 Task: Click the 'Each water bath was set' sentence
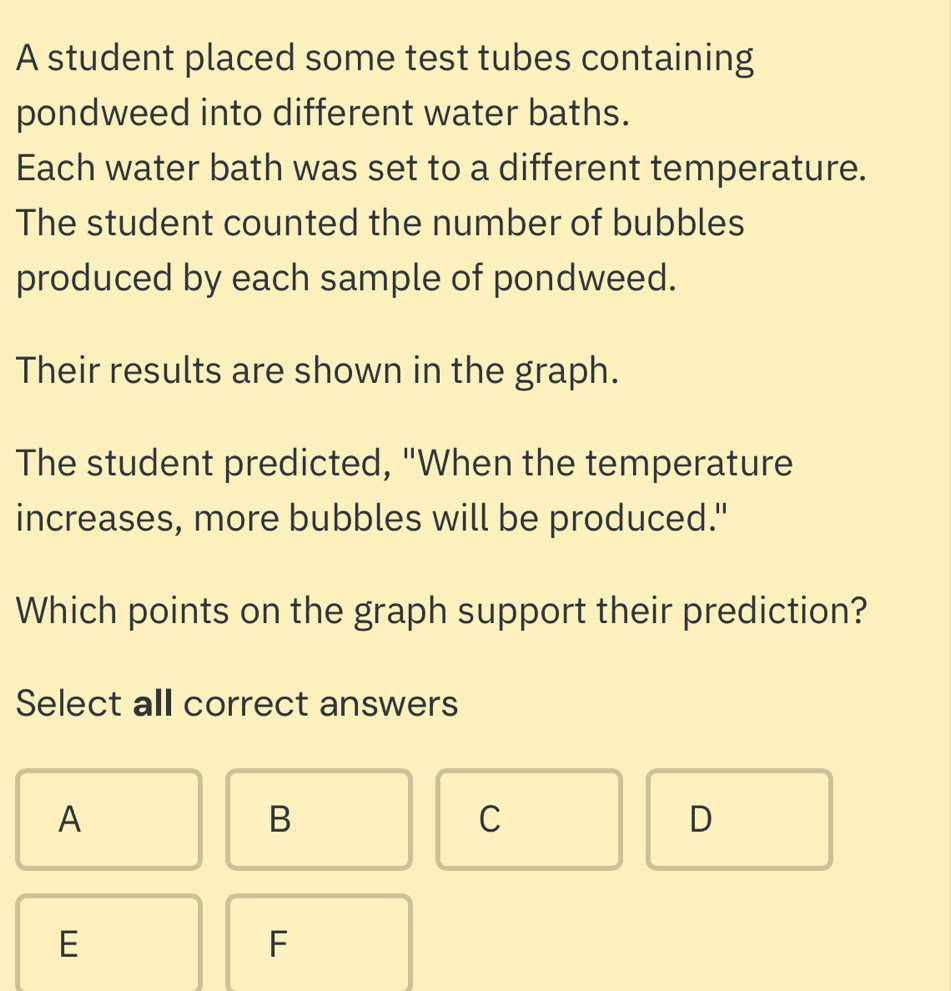[x=441, y=167]
